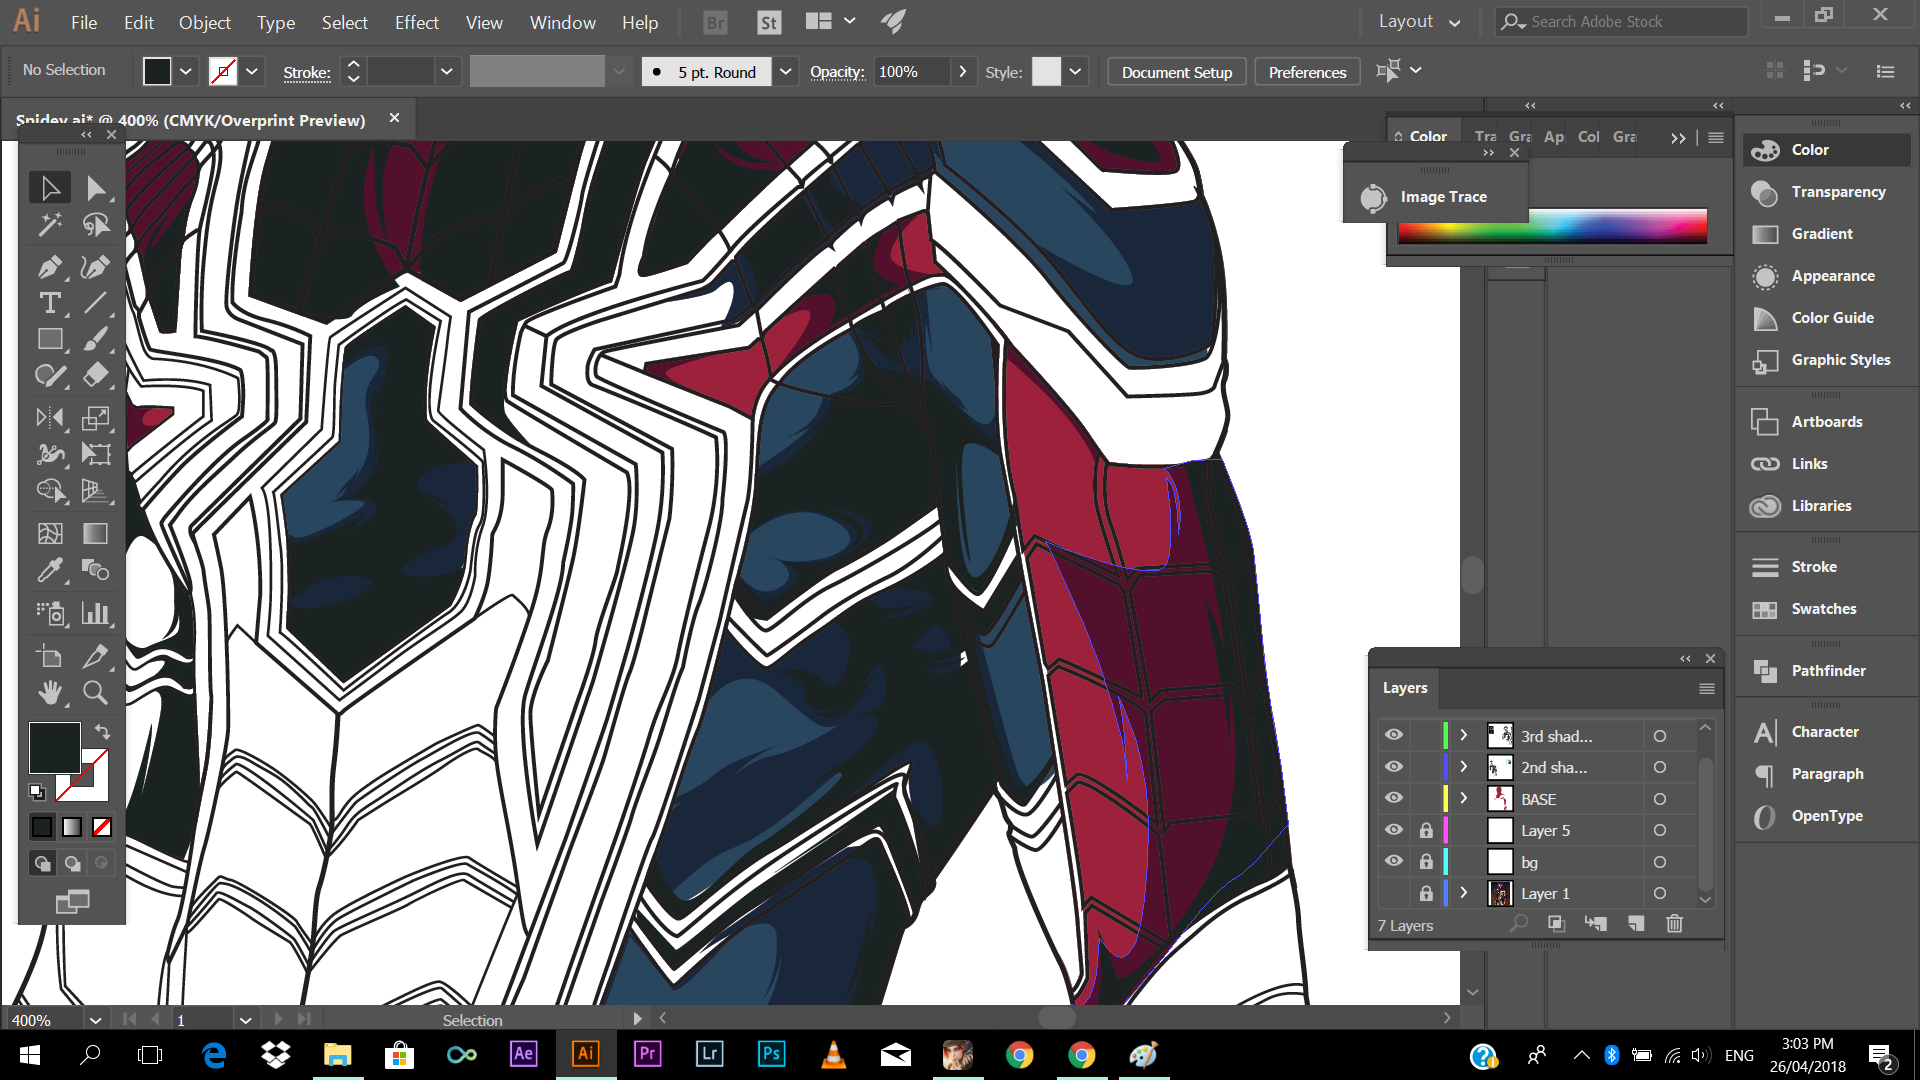Select the Blend tool
The width and height of the screenshot is (1920, 1080).
coord(96,570)
